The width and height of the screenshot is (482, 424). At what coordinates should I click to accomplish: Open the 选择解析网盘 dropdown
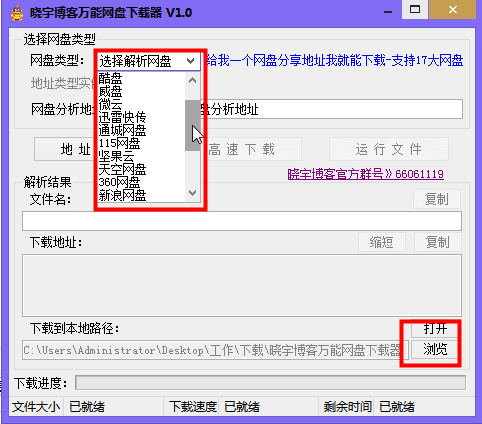[x=149, y=61]
